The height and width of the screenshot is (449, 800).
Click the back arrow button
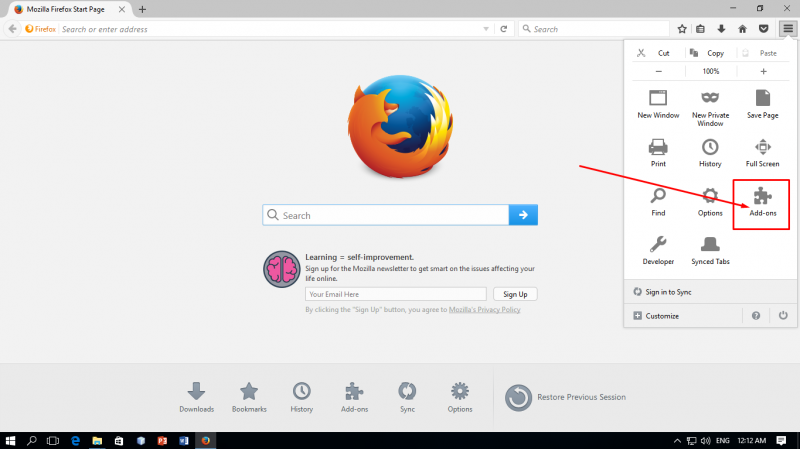click(12, 29)
